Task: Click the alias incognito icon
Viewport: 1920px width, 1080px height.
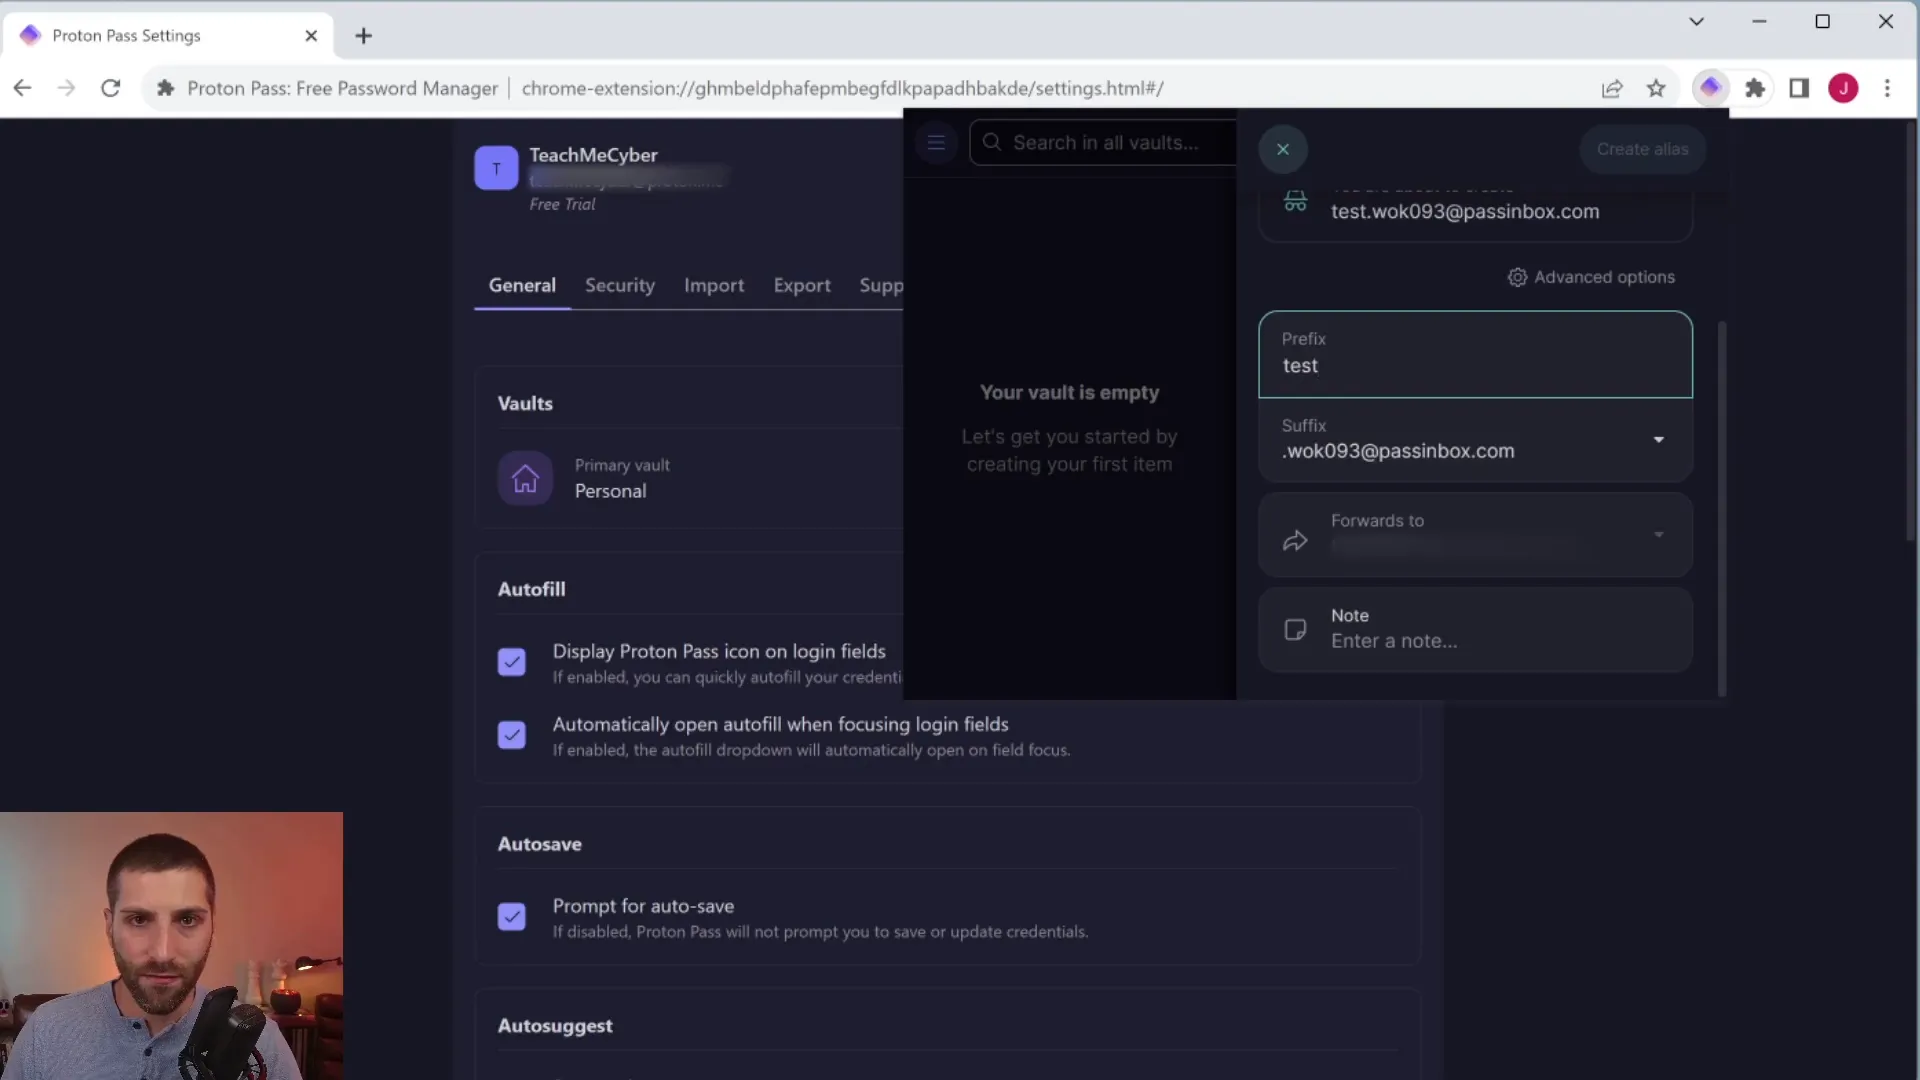Action: [1295, 201]
